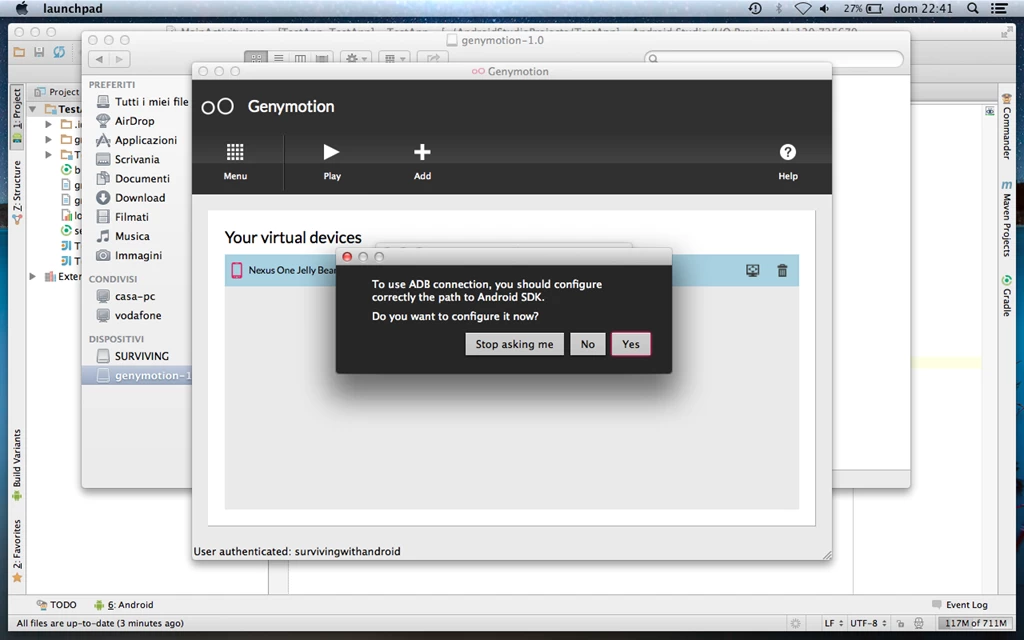Screen dimensions: 1024x640
Task: Change UTF-8 file encoding dropdown
Action: click(x=869, y=623)
